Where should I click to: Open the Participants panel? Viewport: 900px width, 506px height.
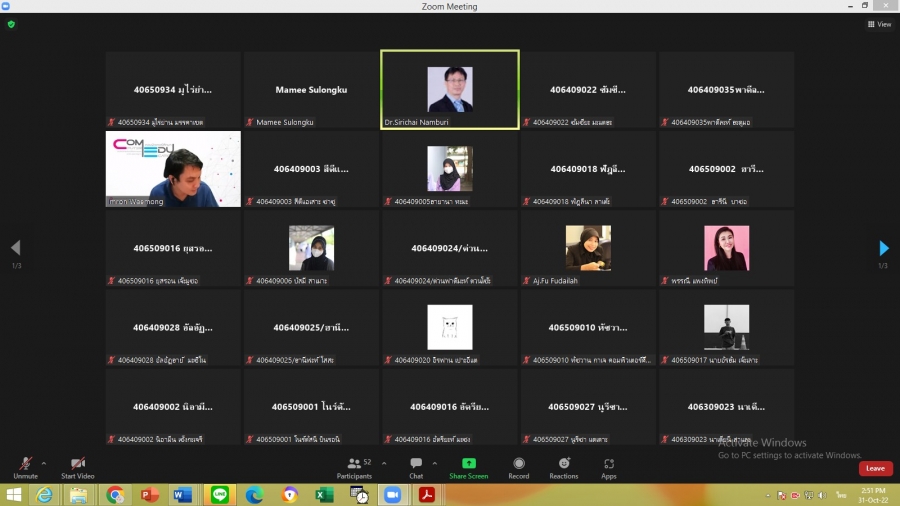tap(354, 466)
